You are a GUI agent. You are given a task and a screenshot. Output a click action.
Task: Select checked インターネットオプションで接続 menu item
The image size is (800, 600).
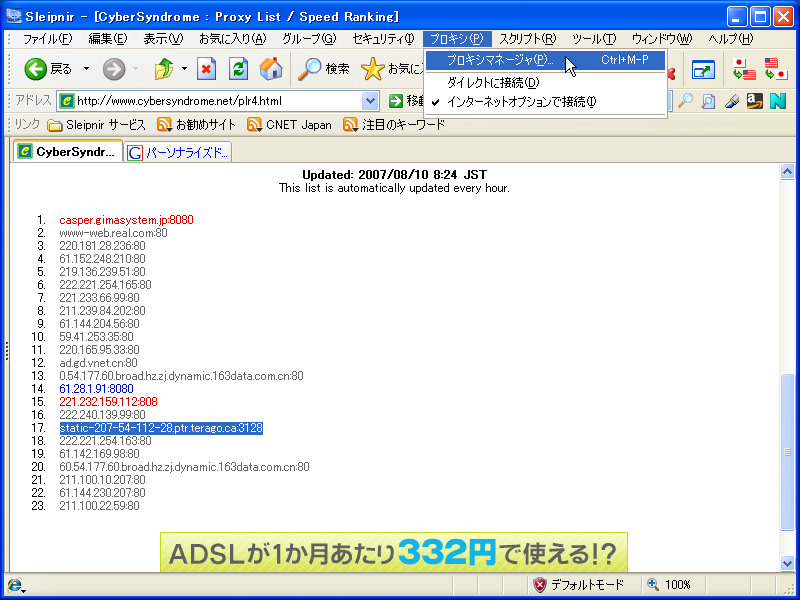click(545, 102)
